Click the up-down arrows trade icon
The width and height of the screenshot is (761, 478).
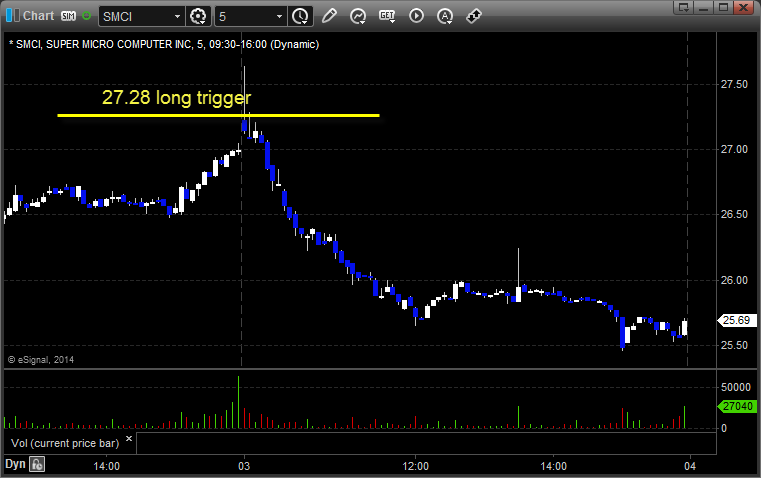coord(474,16)
